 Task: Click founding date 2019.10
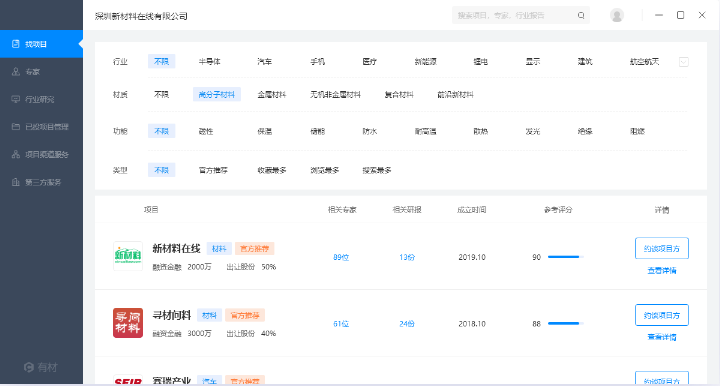(x=472, y=257)
